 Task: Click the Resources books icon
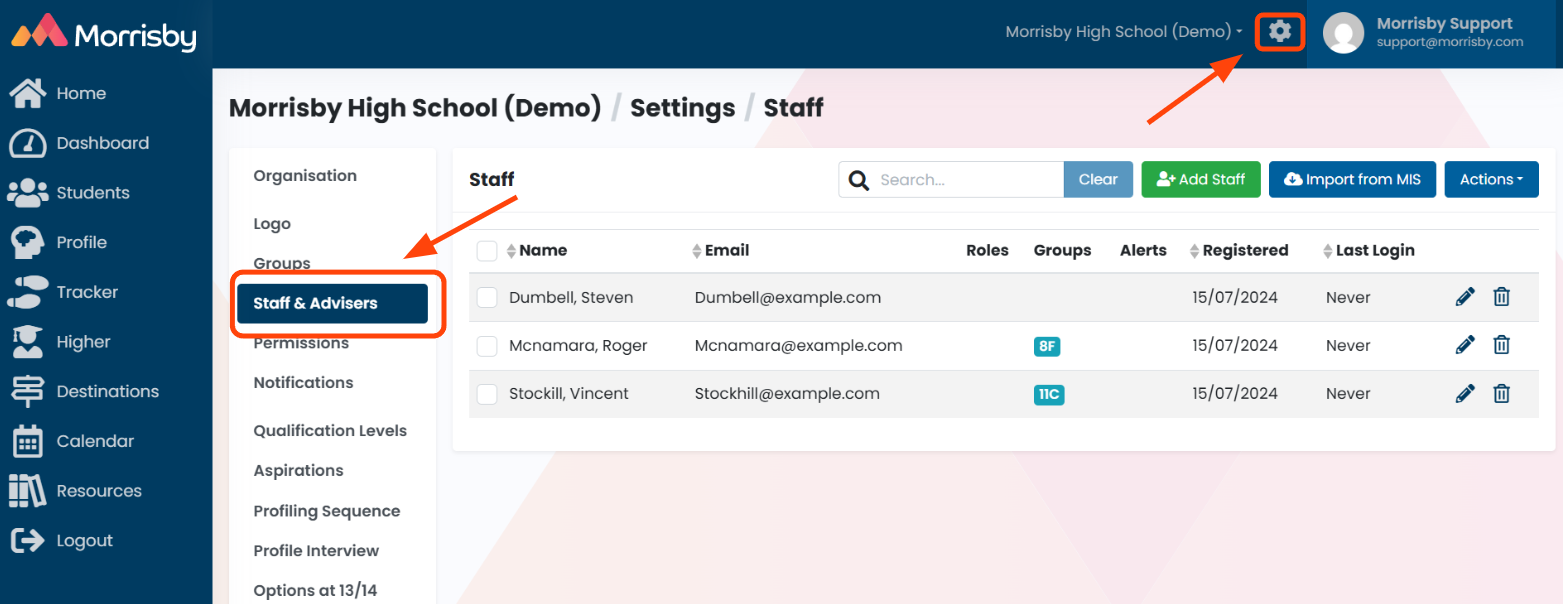point(27,491)
